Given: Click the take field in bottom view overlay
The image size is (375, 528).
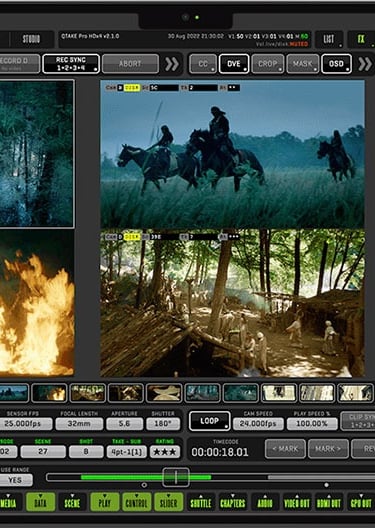Looking at the screenshot, I should [x=202, y=237].
